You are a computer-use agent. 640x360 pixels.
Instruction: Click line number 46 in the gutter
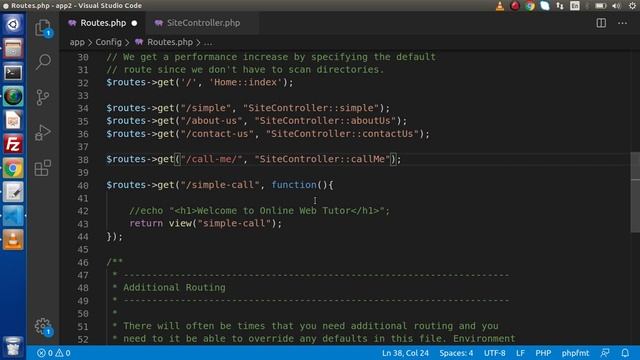[83, 262]
